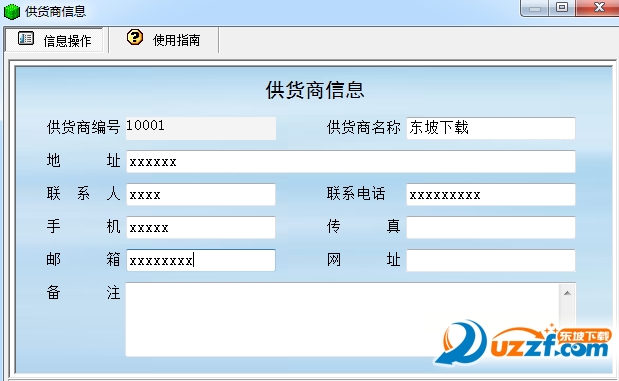Click the question mark help icon
This screenshot has height=381, width=619.
coord(135,38)
